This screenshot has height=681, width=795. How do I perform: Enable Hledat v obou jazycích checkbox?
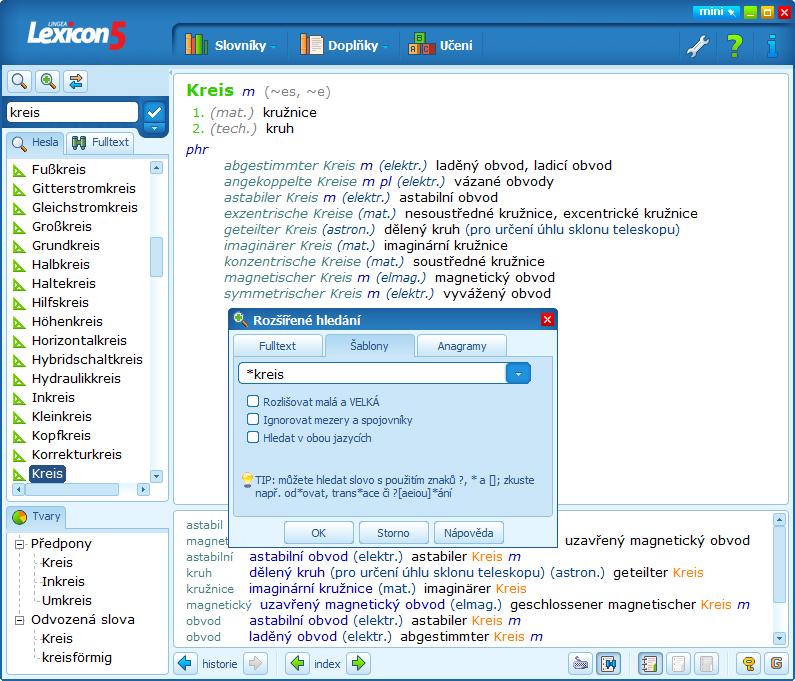pos(252,437)
